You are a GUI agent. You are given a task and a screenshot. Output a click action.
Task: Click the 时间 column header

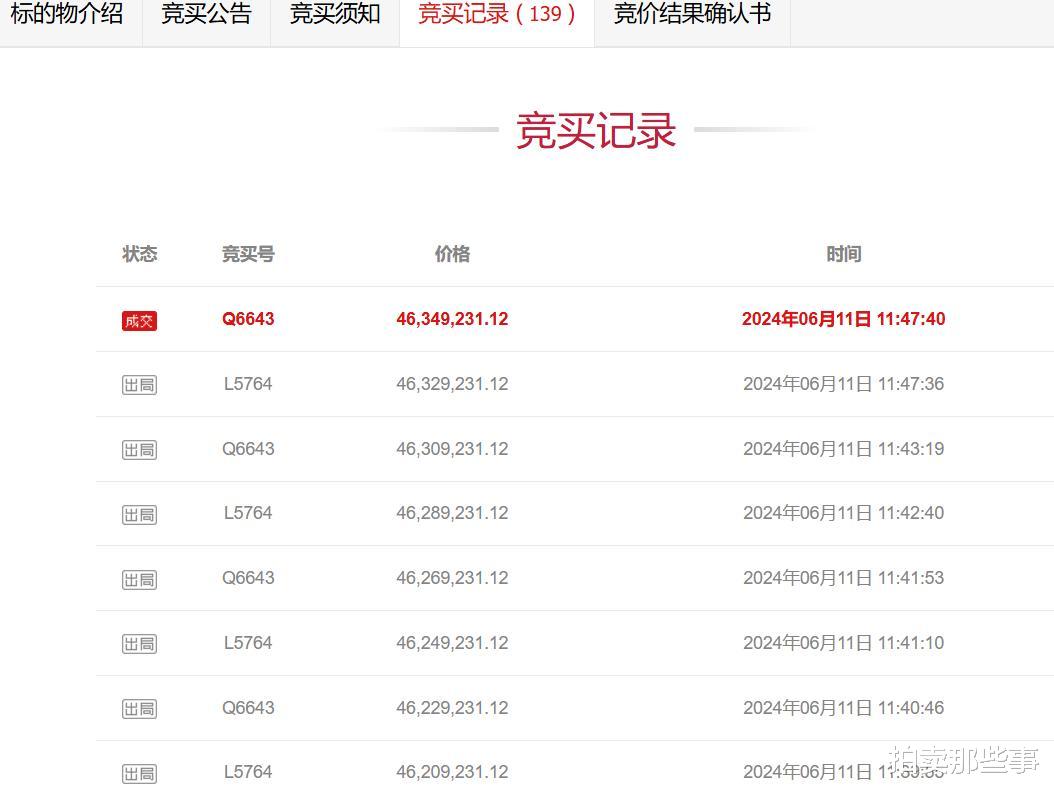tap(845, 254)
